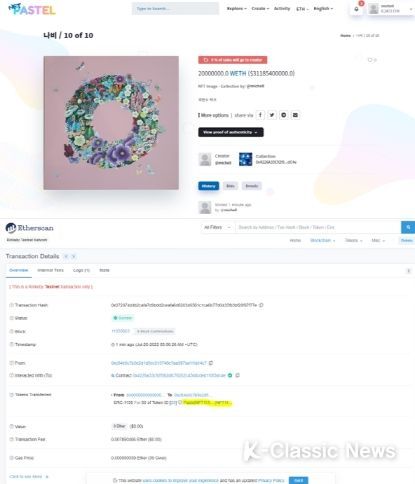Select the History tab

(209, 186)
